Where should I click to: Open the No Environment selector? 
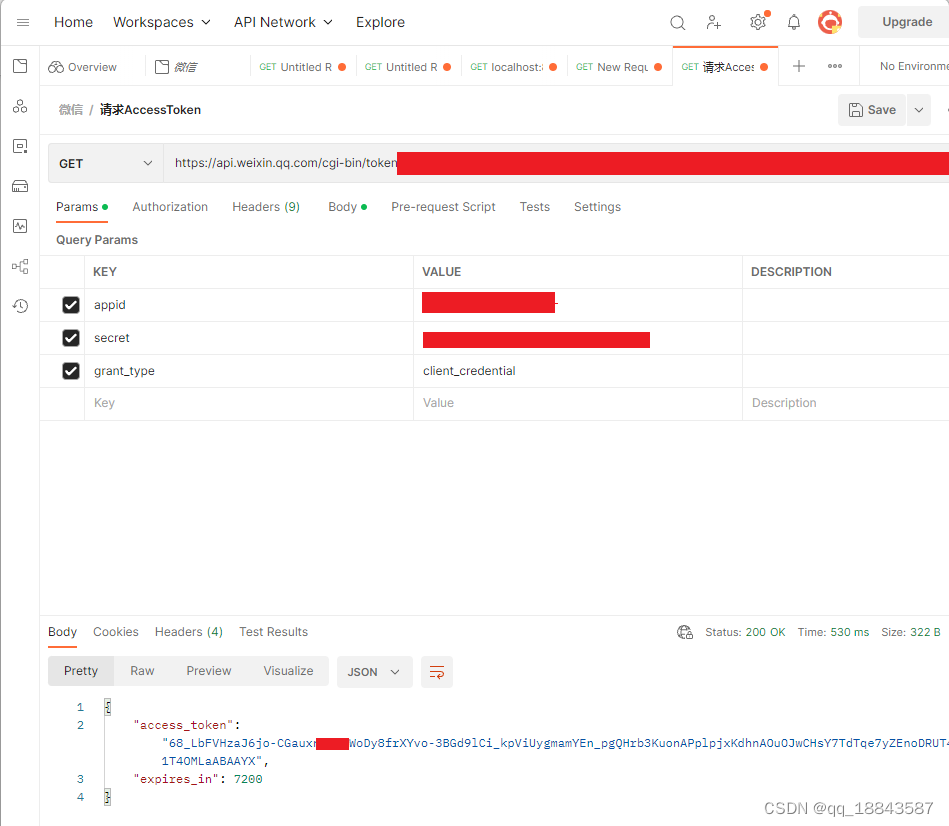(x=913, y=66)
